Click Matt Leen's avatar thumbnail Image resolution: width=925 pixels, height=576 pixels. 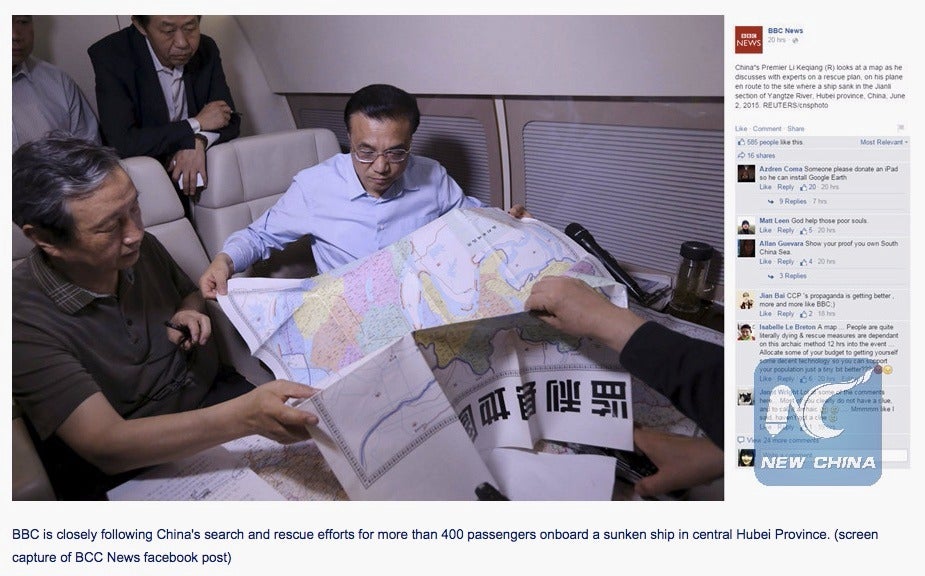coord(746,225)
